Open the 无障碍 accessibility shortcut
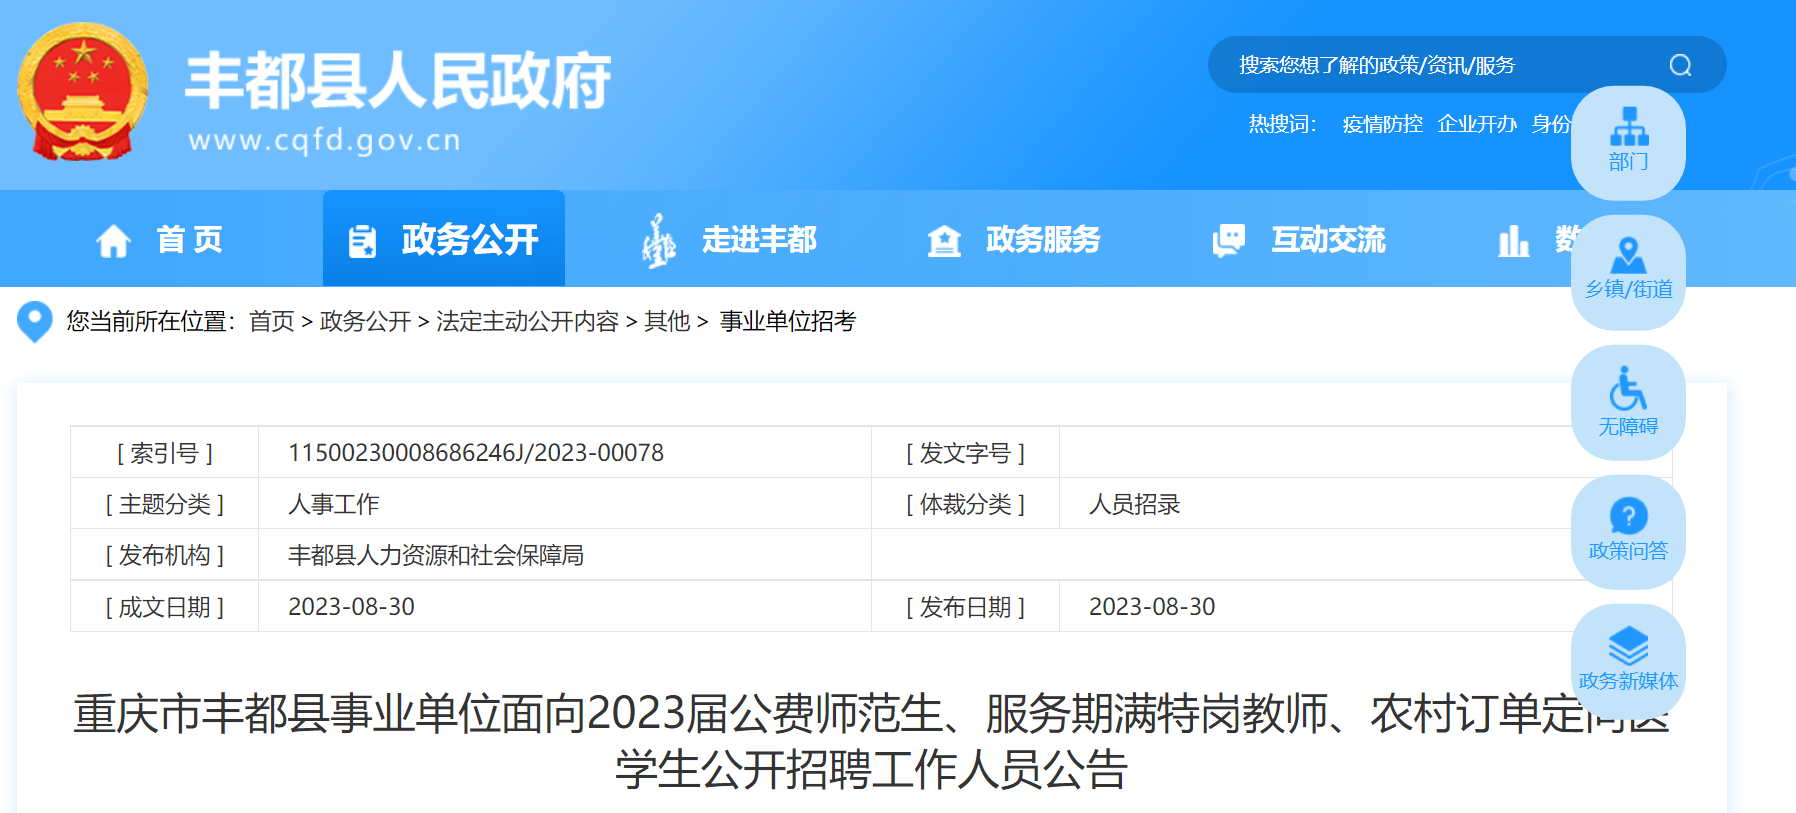Screen dimensions: 1796x813 [1628, 402]
